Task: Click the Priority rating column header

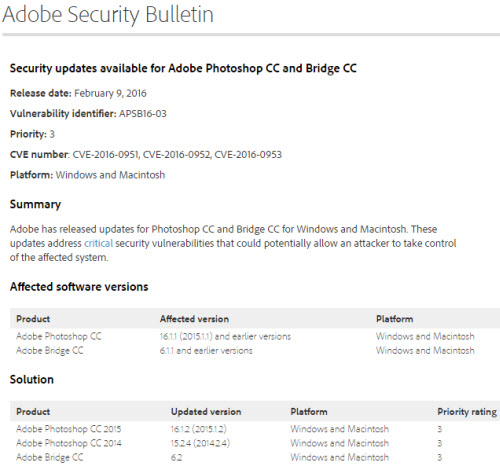Action: pos(467,412)
